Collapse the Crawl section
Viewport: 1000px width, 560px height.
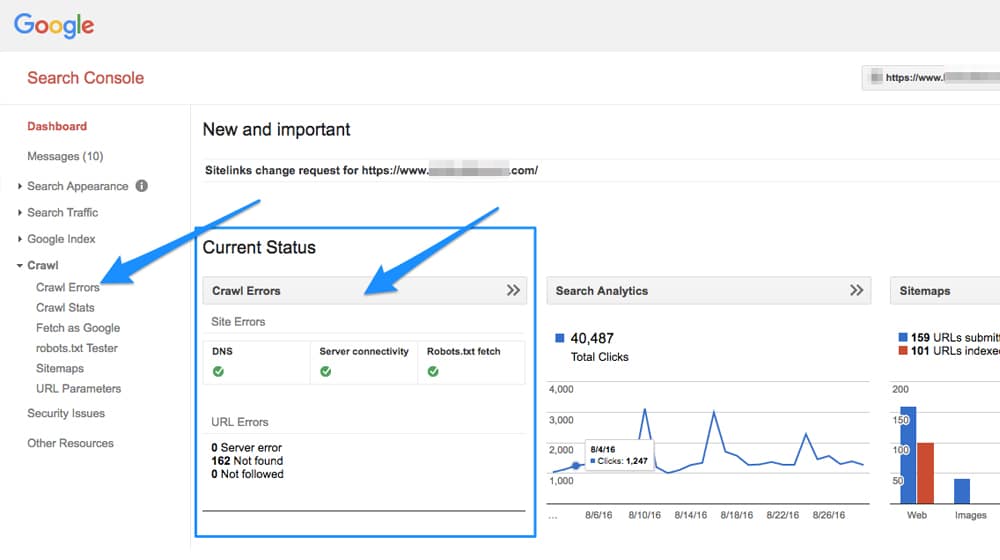[x=42, y=265]
